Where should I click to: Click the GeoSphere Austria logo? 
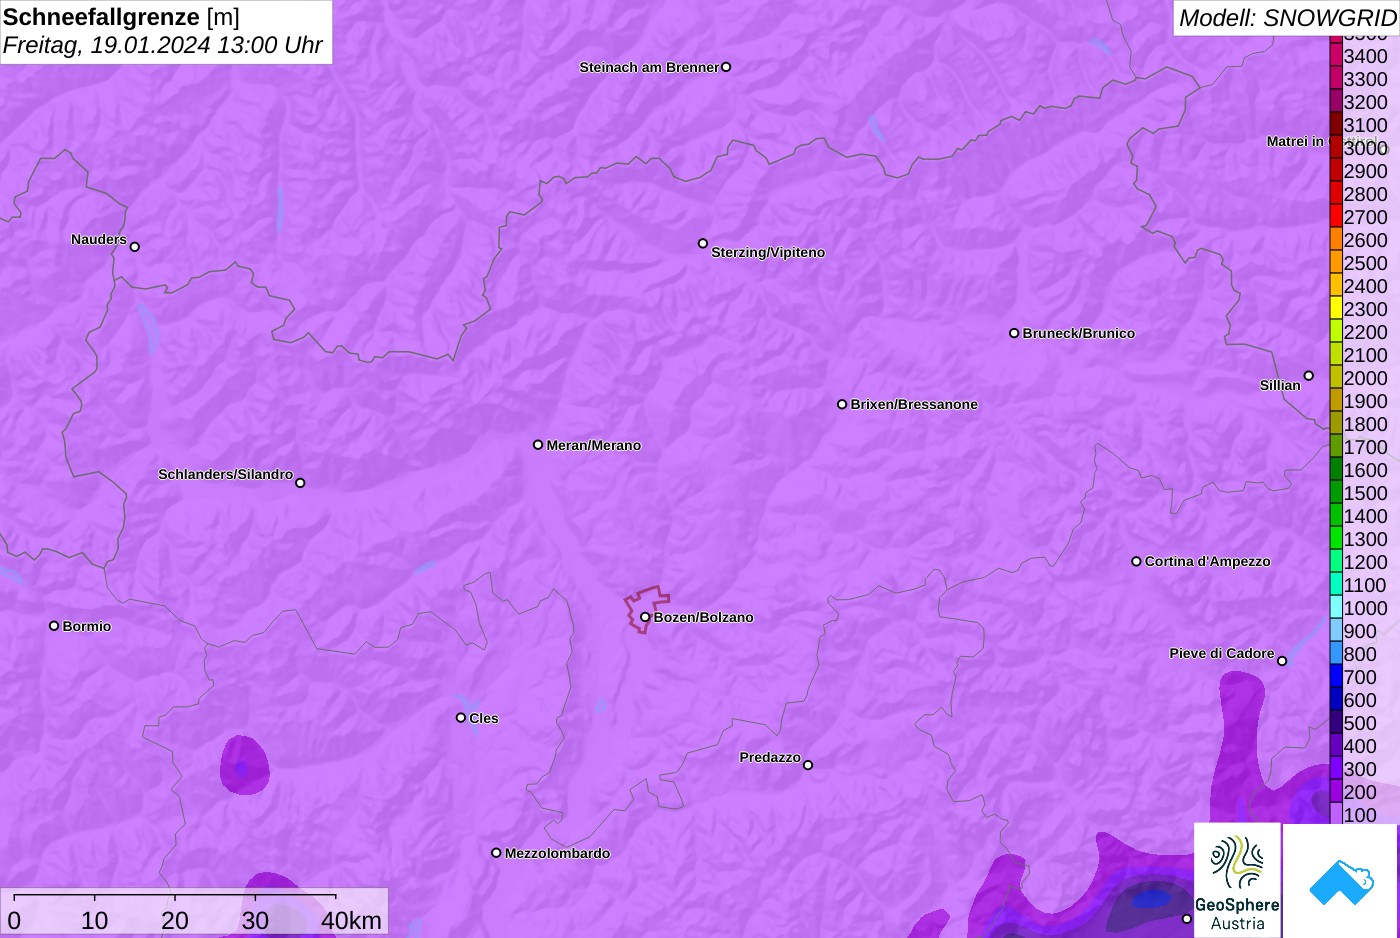[x=1237, y=880]
